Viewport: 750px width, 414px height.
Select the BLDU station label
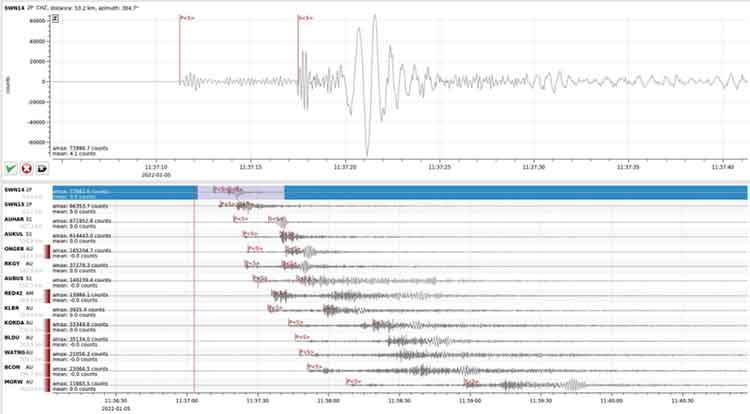click(12, 338)
